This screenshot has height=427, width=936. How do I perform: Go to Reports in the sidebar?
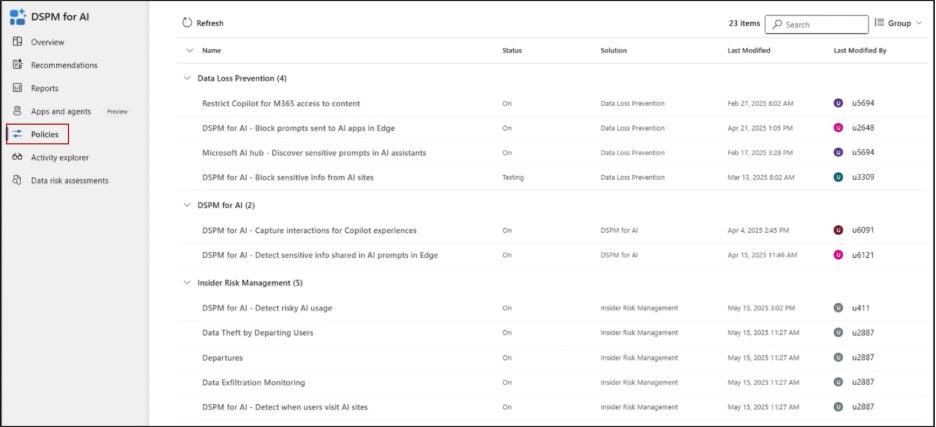(x=44, y=88)
